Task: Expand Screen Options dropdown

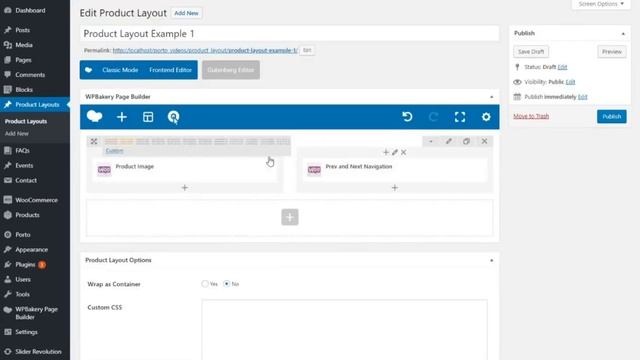Action: tap(601, 4)
